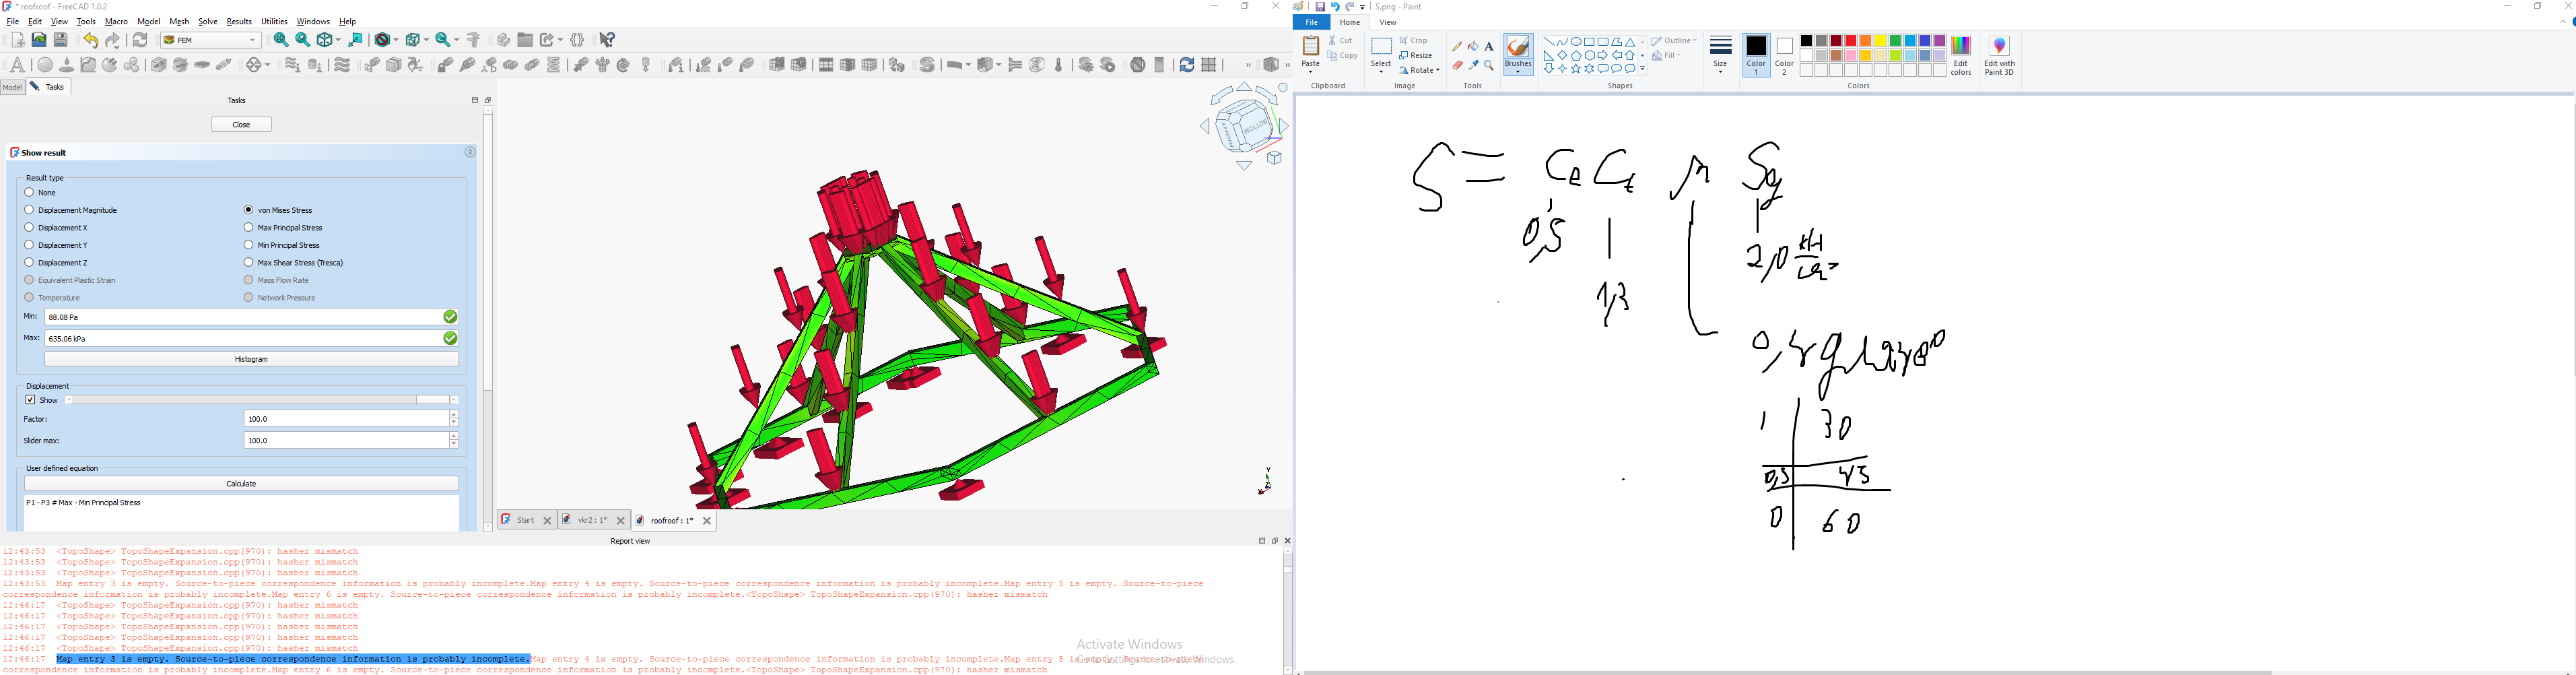Viewport: 2576px width, 675px height.
Task: Pick the yellow color swatch in Paint
Action: [x=1880, y=41]
